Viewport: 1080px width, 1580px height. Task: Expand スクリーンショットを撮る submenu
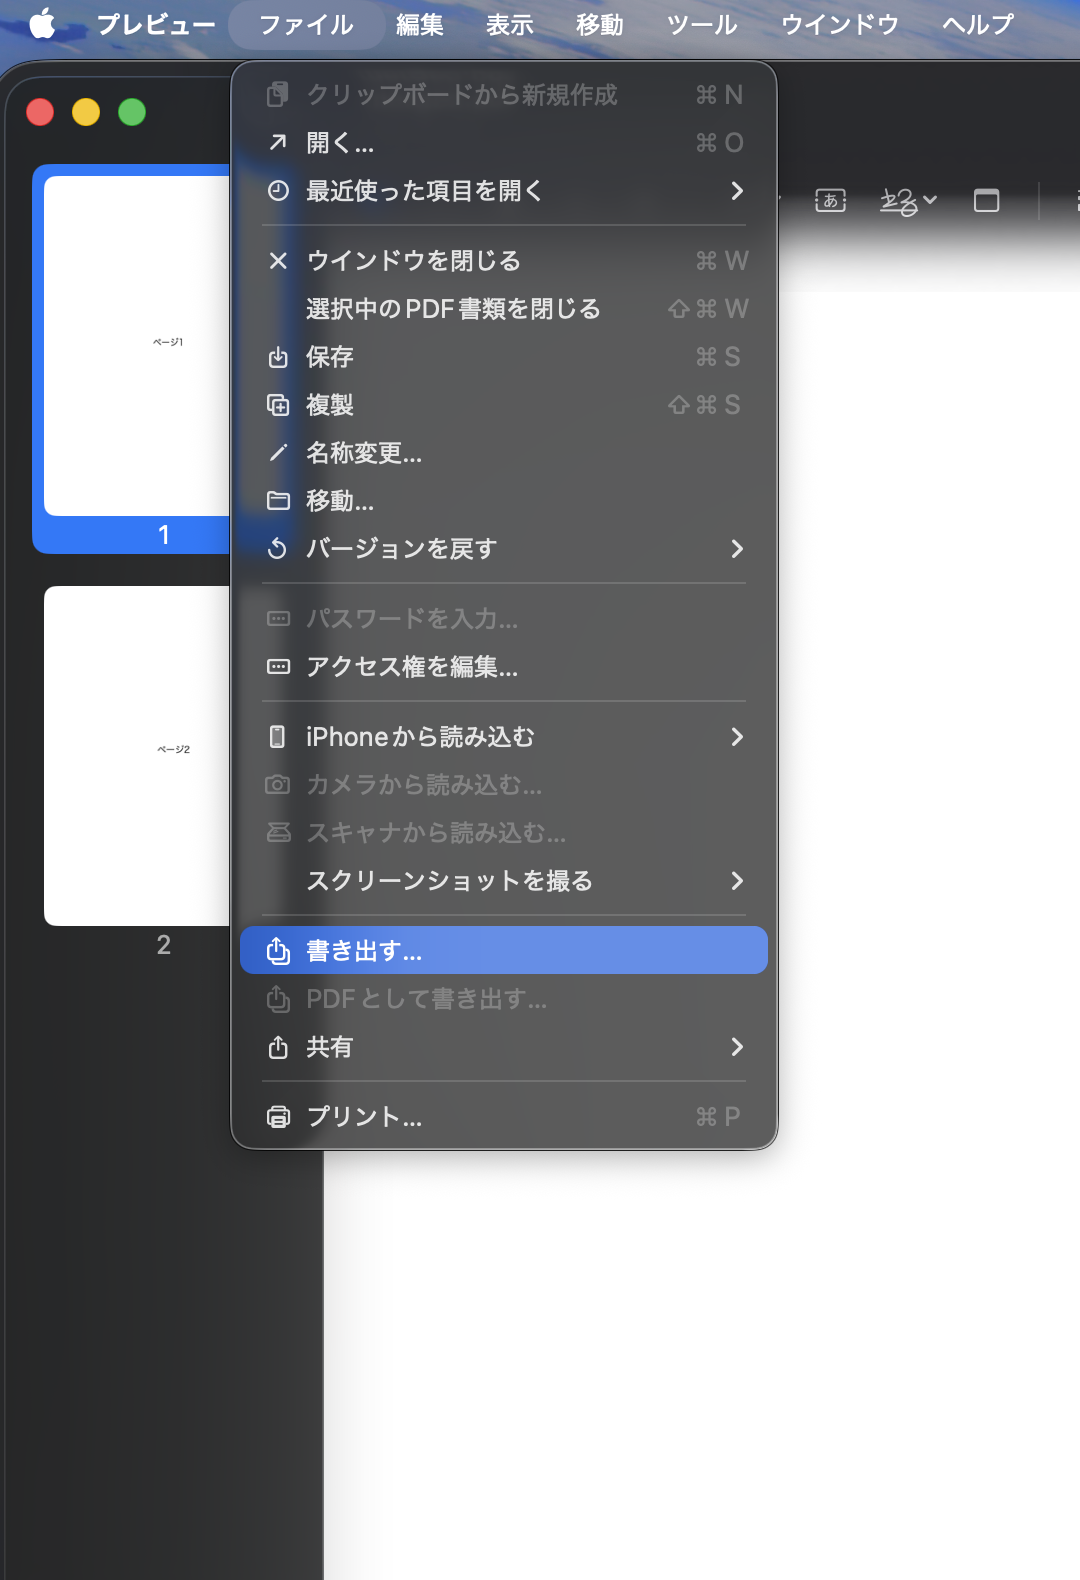coord(504,881)
